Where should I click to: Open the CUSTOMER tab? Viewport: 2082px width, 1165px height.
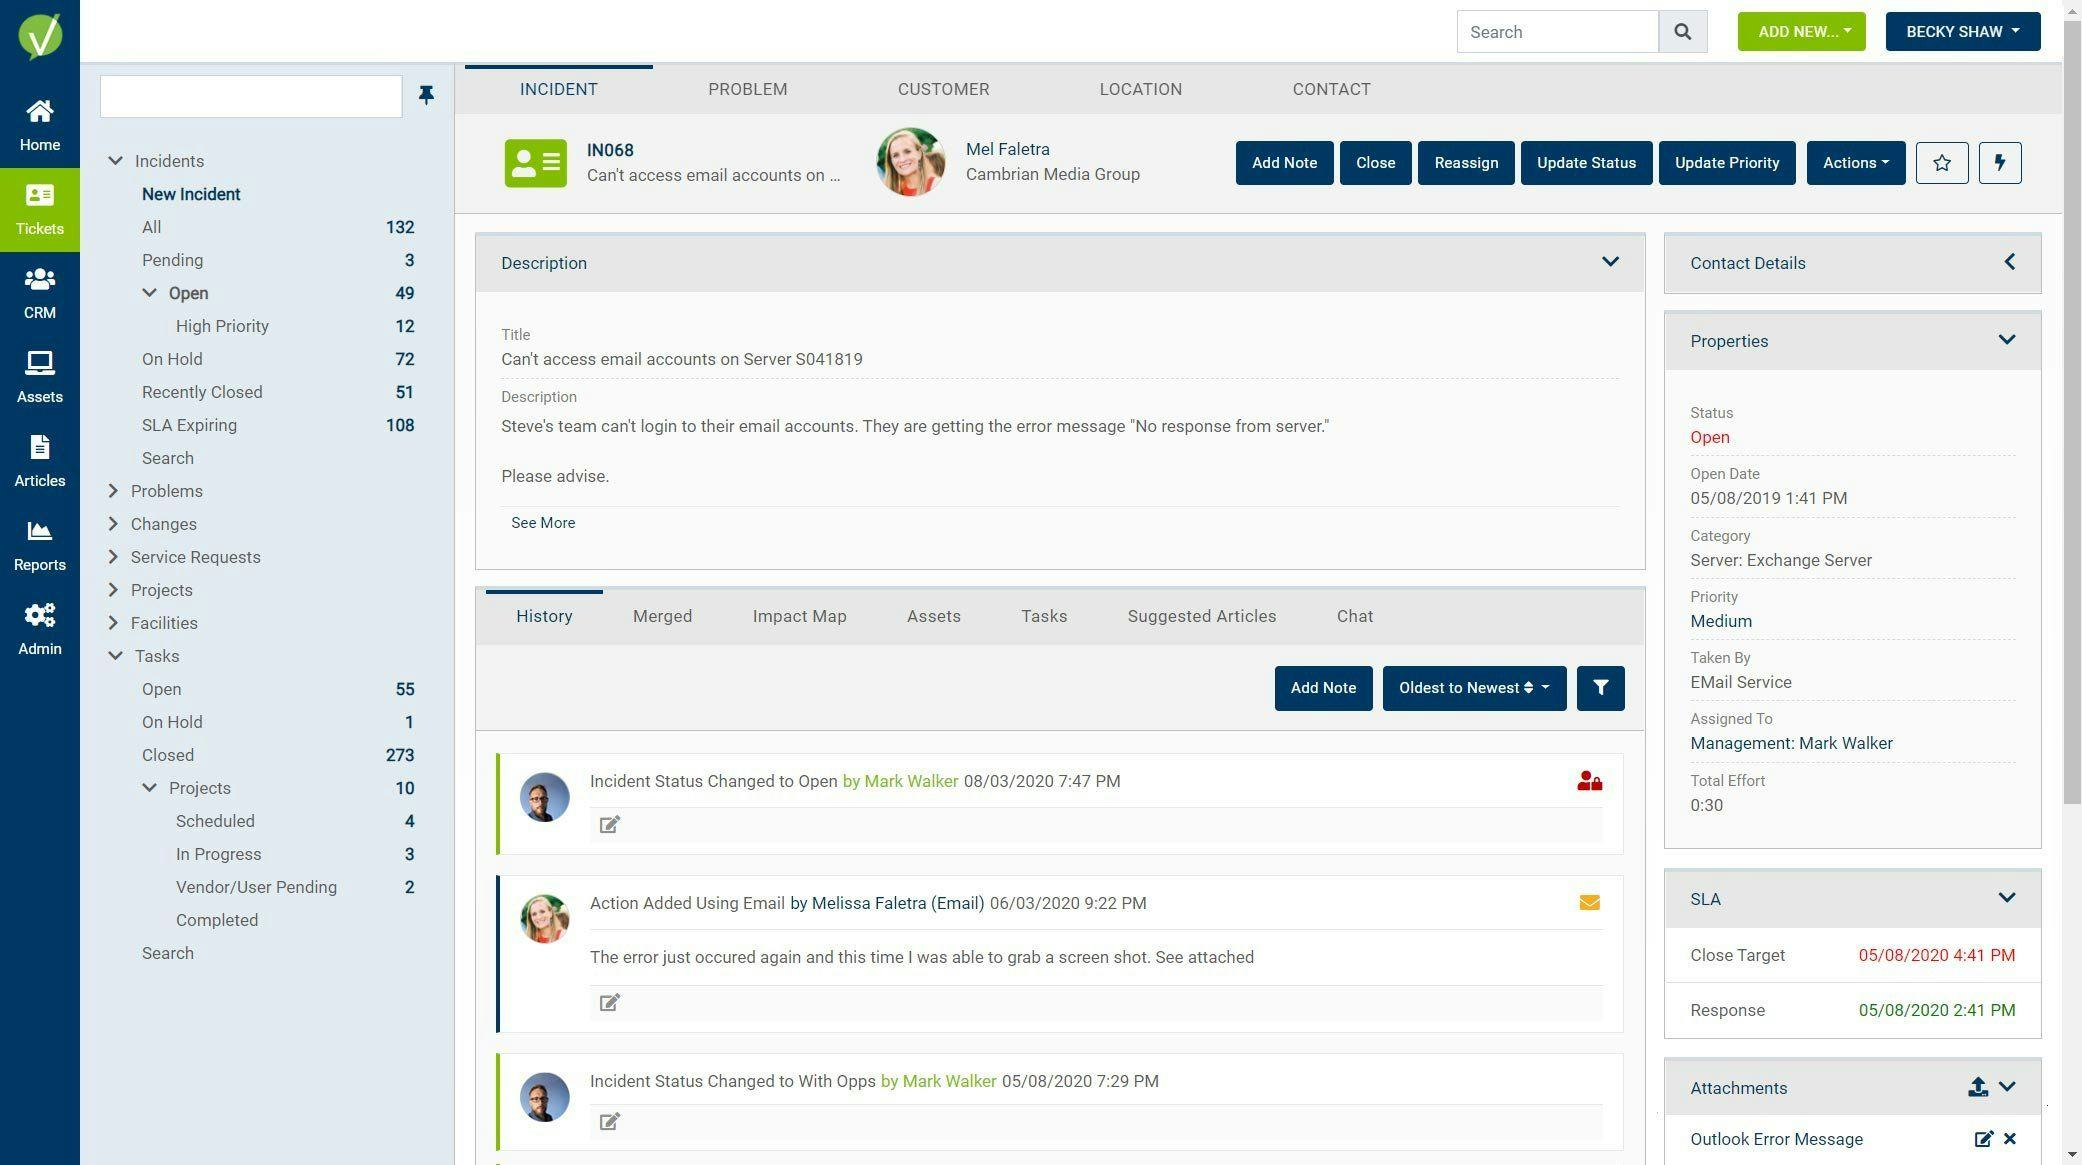pyautogui.click(x=943, y=89)
